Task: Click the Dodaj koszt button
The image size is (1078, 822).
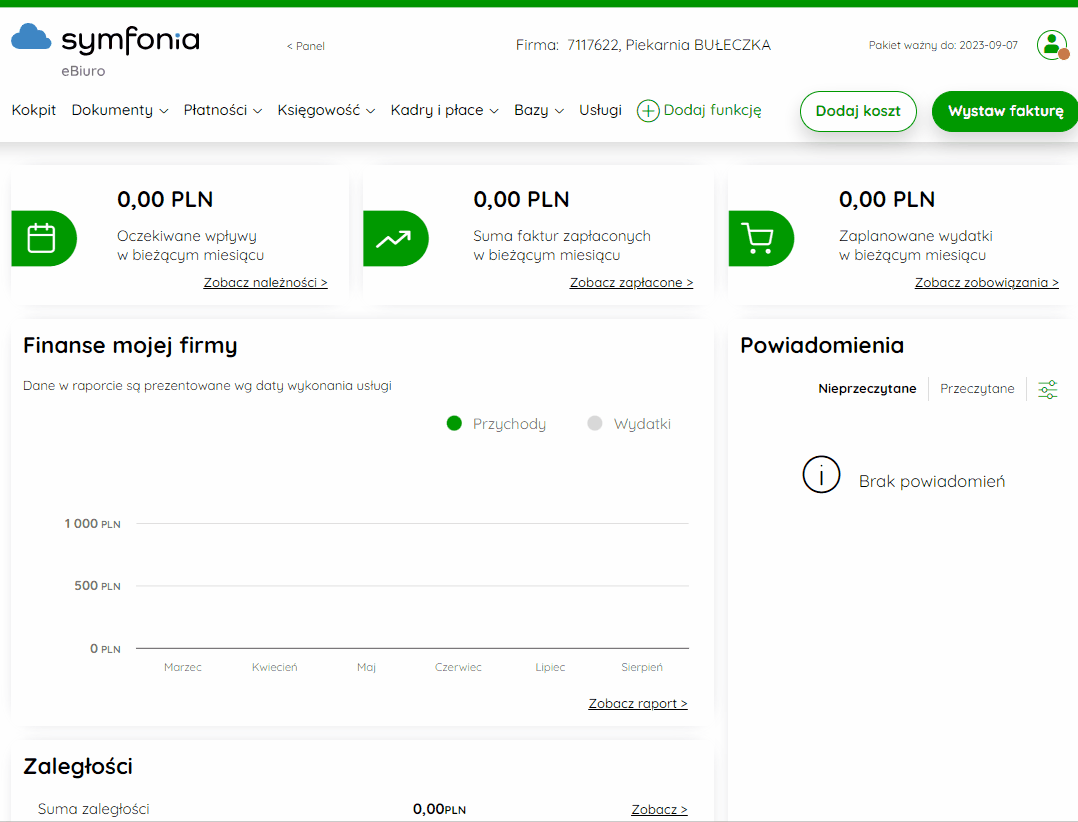Action: coord(858,111)
